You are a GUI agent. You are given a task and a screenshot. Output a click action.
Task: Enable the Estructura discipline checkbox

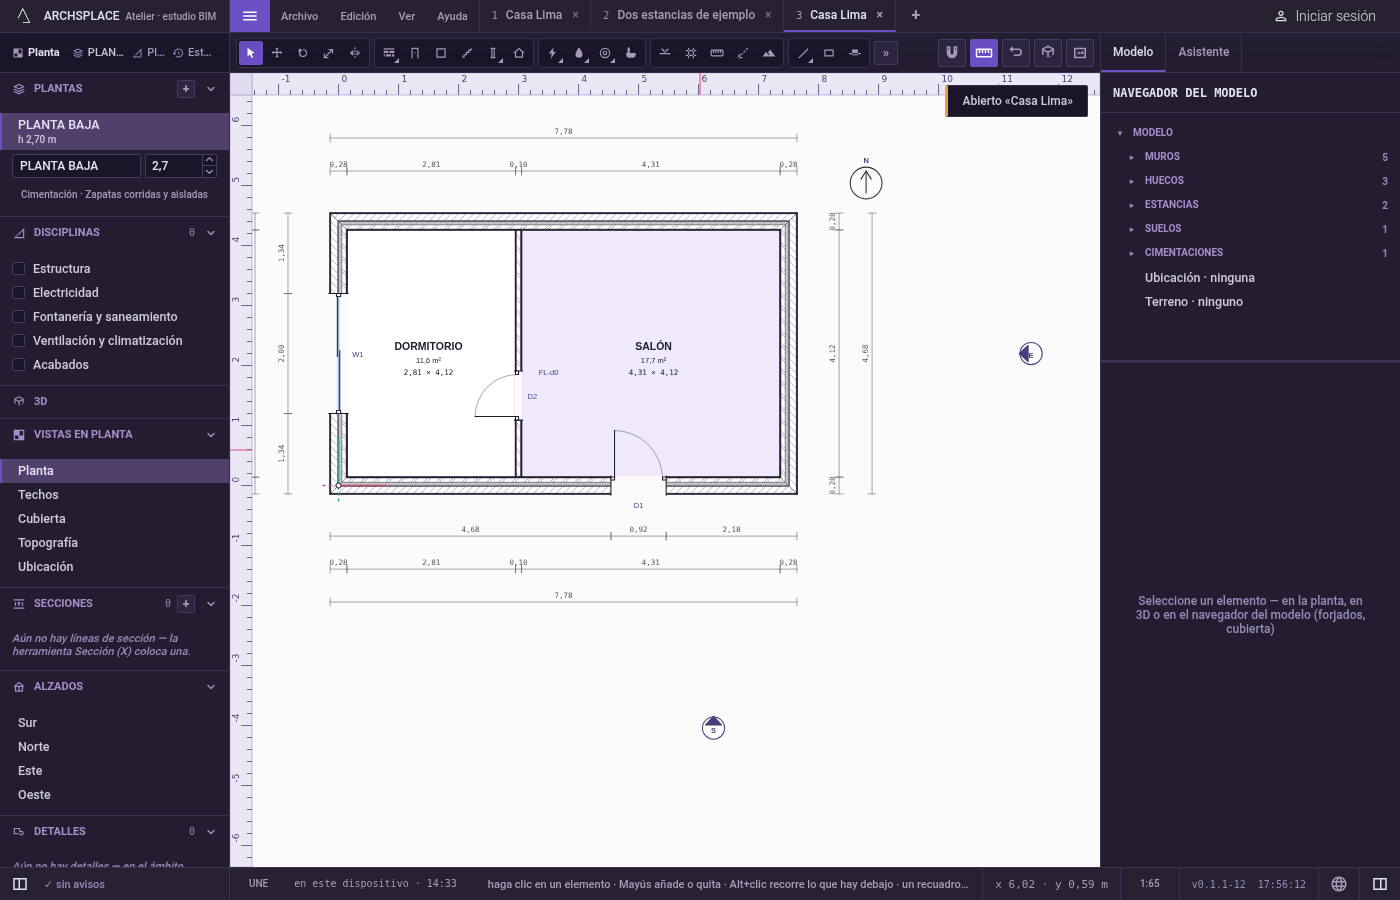click(x=18, y=269)
